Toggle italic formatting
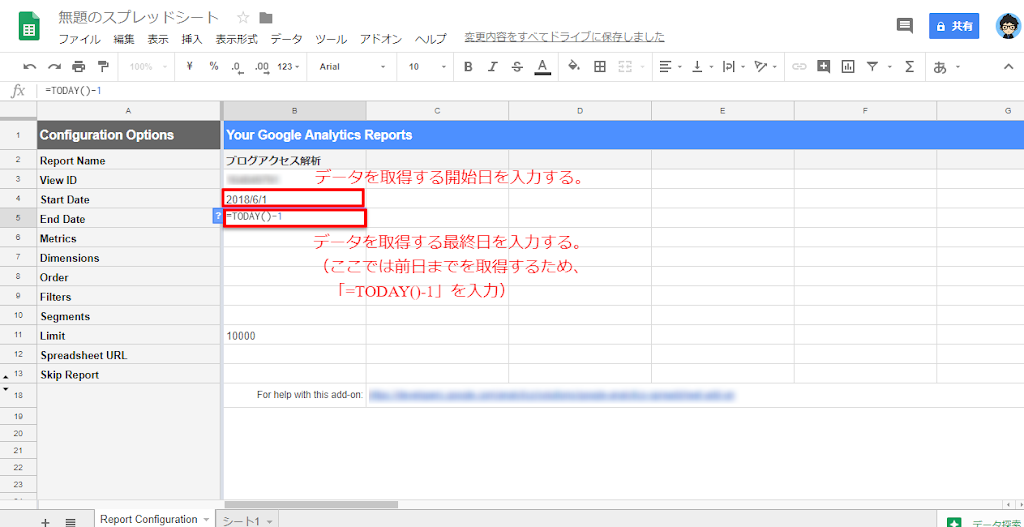Screen dimensions: 1024x527 pyautogui.click(x=492, y=67)
